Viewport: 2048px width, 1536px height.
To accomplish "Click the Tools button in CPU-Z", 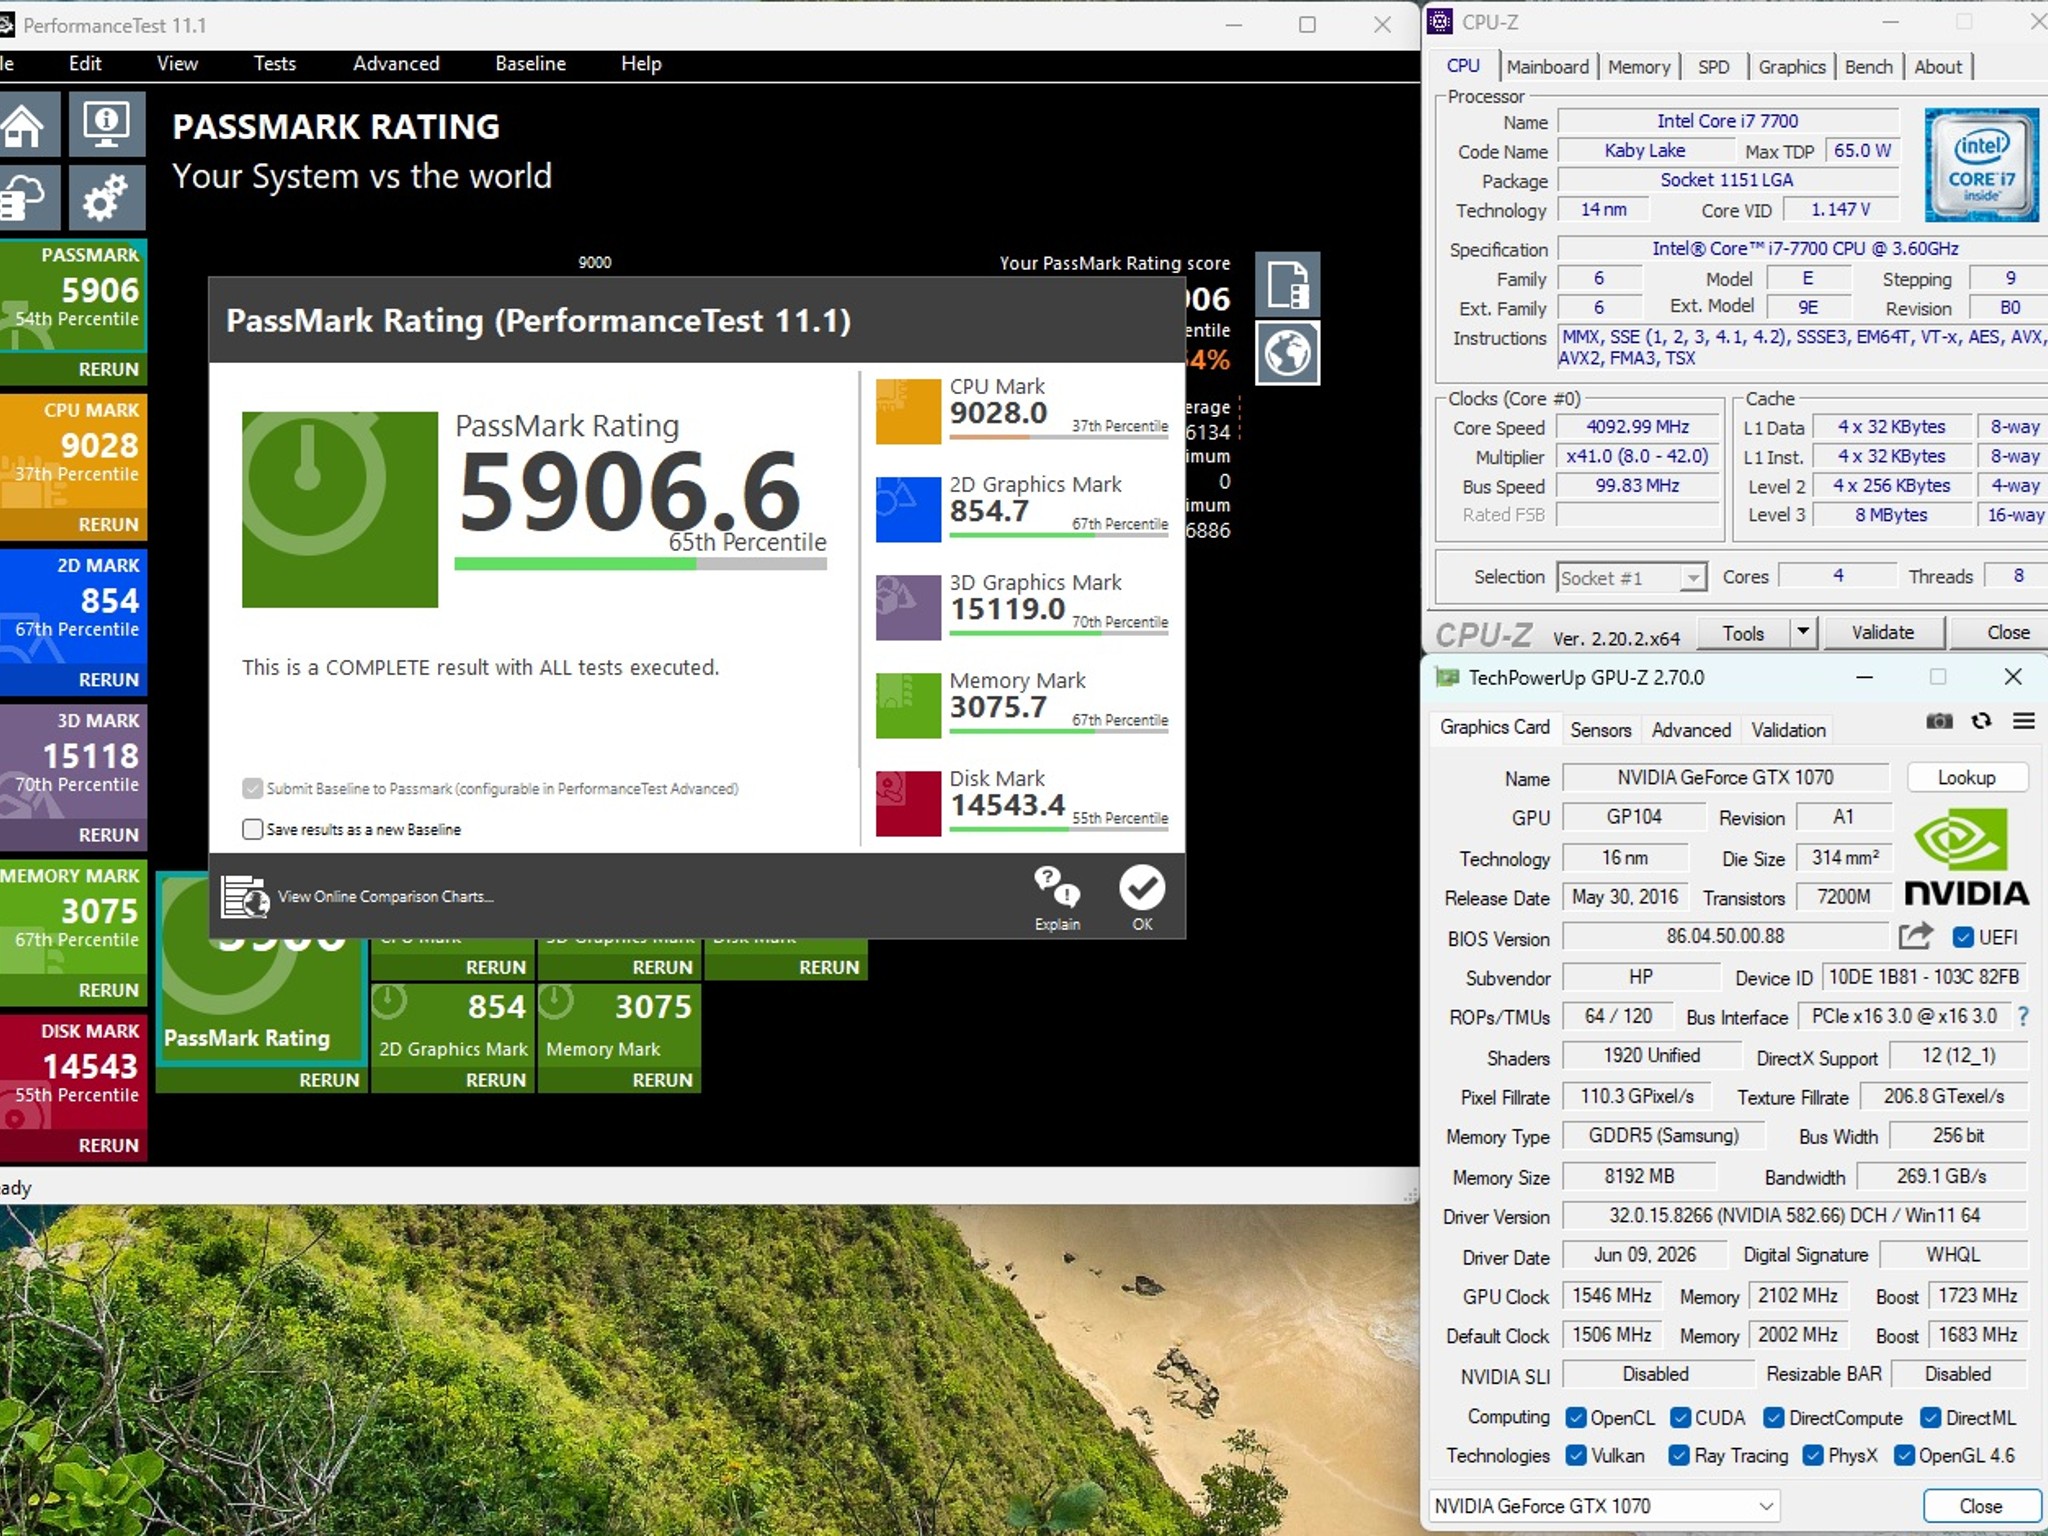I will tap(1743, 632).
